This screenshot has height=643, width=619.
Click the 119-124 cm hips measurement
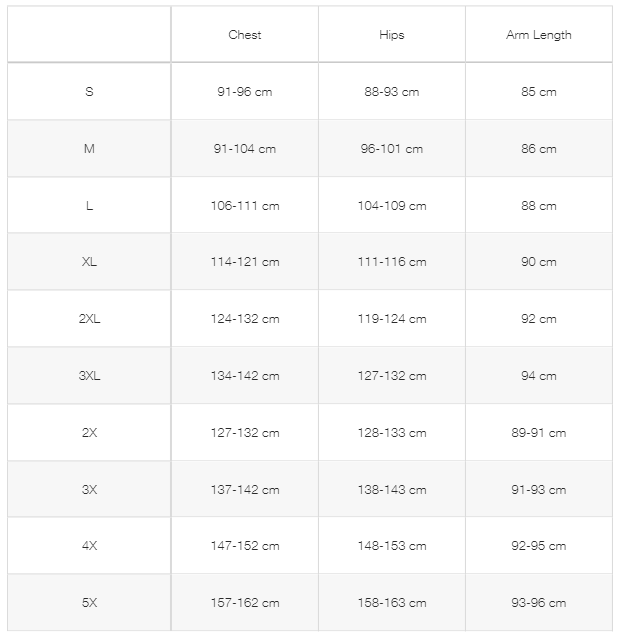(391, 319)
